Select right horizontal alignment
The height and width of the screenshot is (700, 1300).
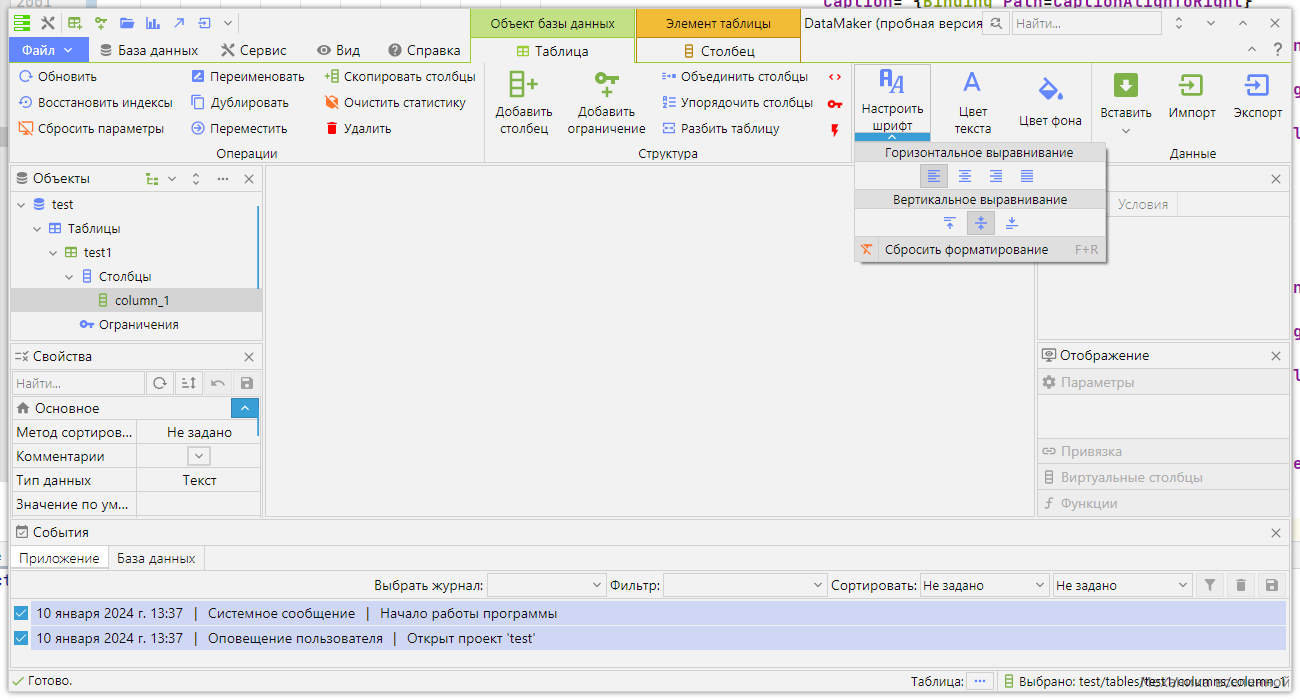[996, 176]
